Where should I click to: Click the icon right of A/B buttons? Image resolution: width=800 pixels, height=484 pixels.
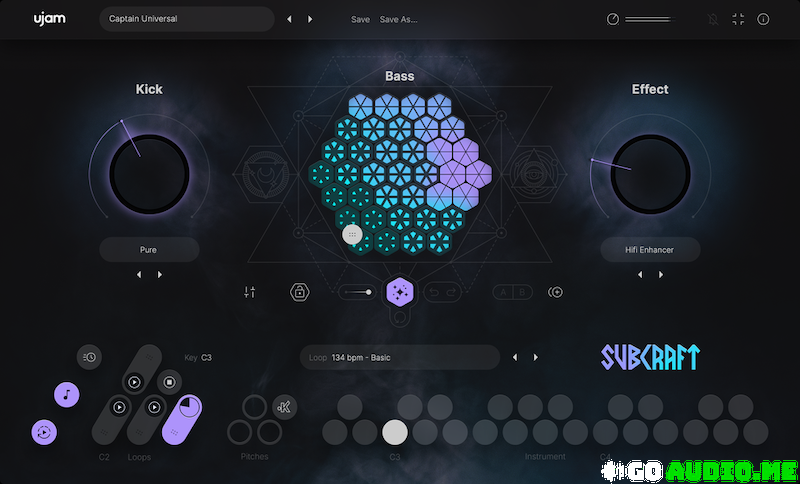(x=555, y=292)
